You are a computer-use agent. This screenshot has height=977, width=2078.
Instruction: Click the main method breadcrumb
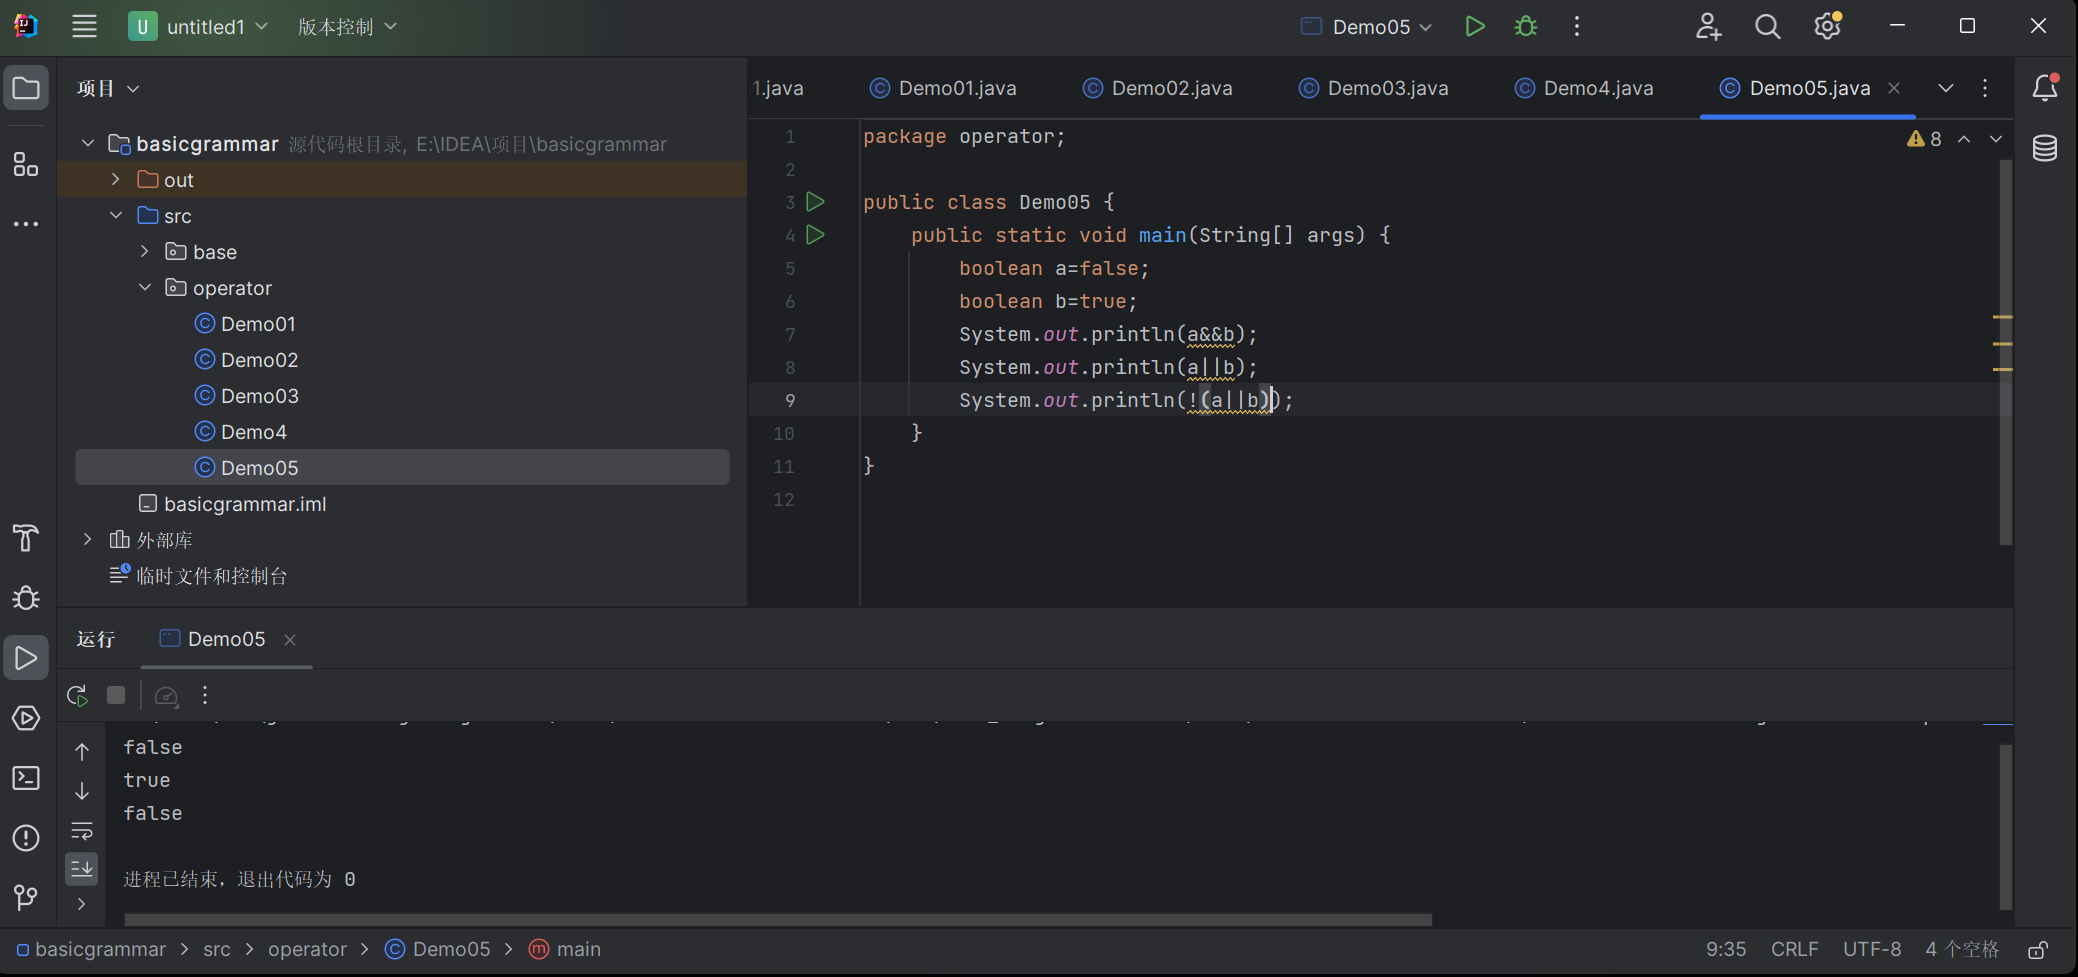point(566,949)
